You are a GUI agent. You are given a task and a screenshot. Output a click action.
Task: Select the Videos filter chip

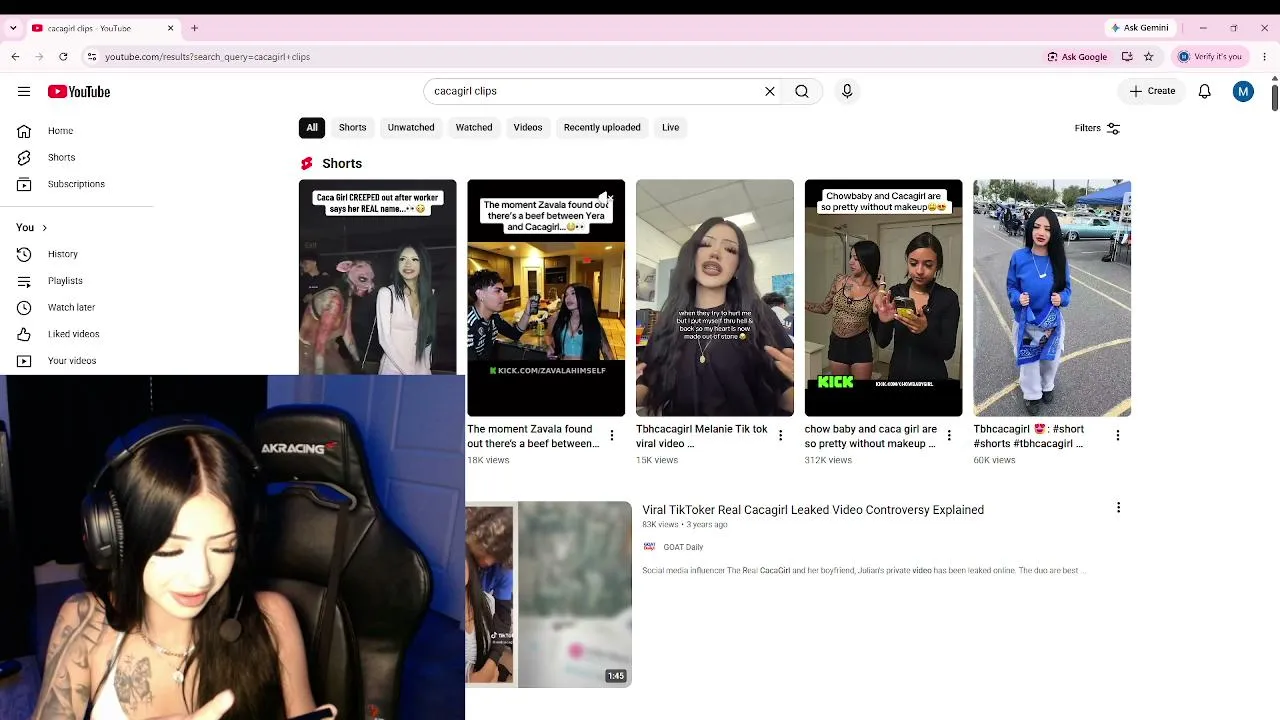(528, 128)
